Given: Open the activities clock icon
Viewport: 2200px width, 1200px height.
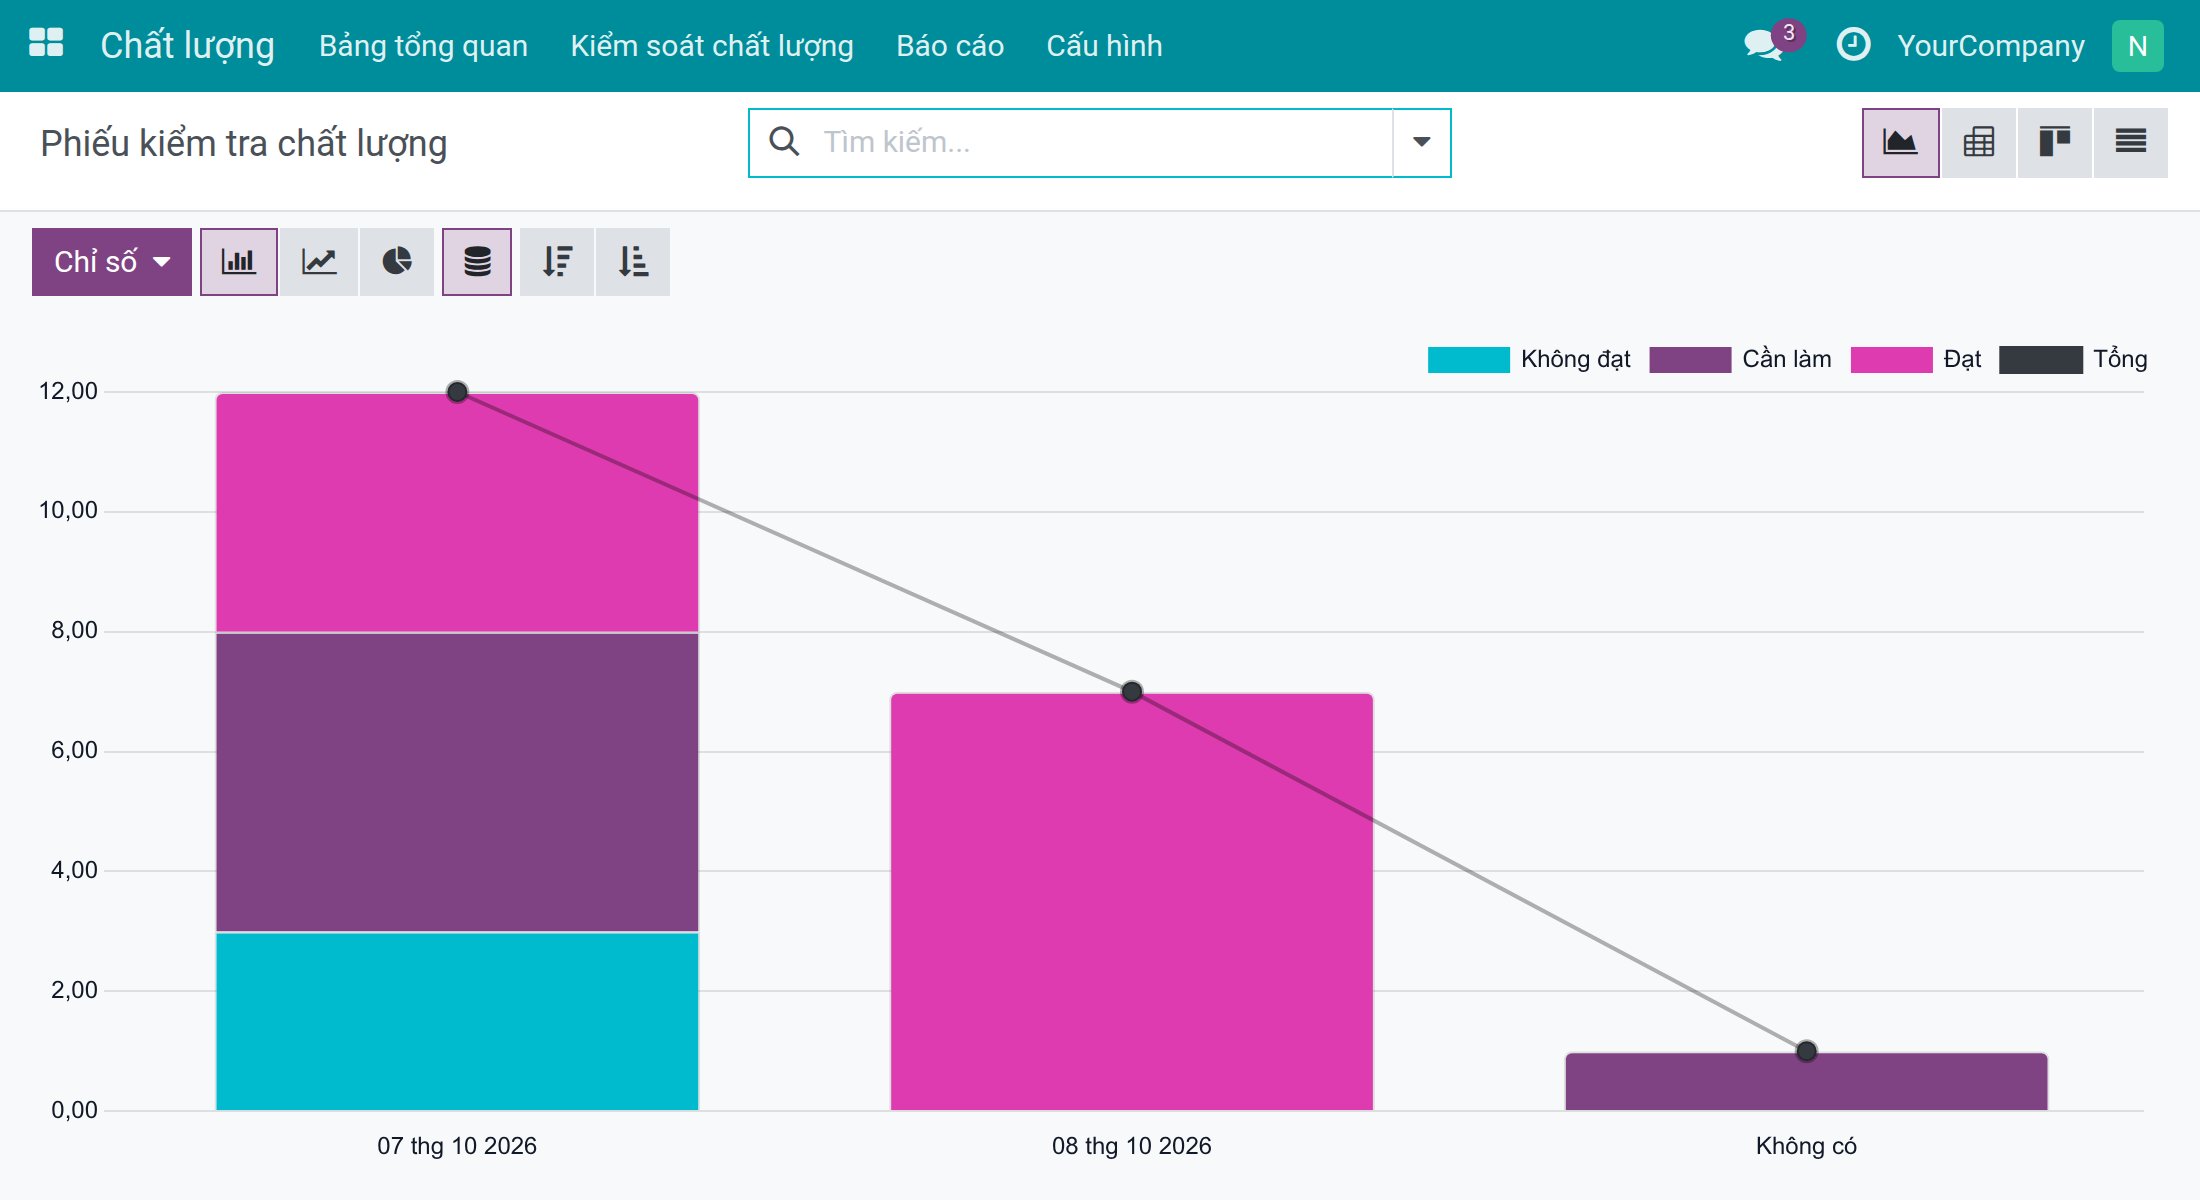Looking at the screenshot, I should coord(1853,44).
